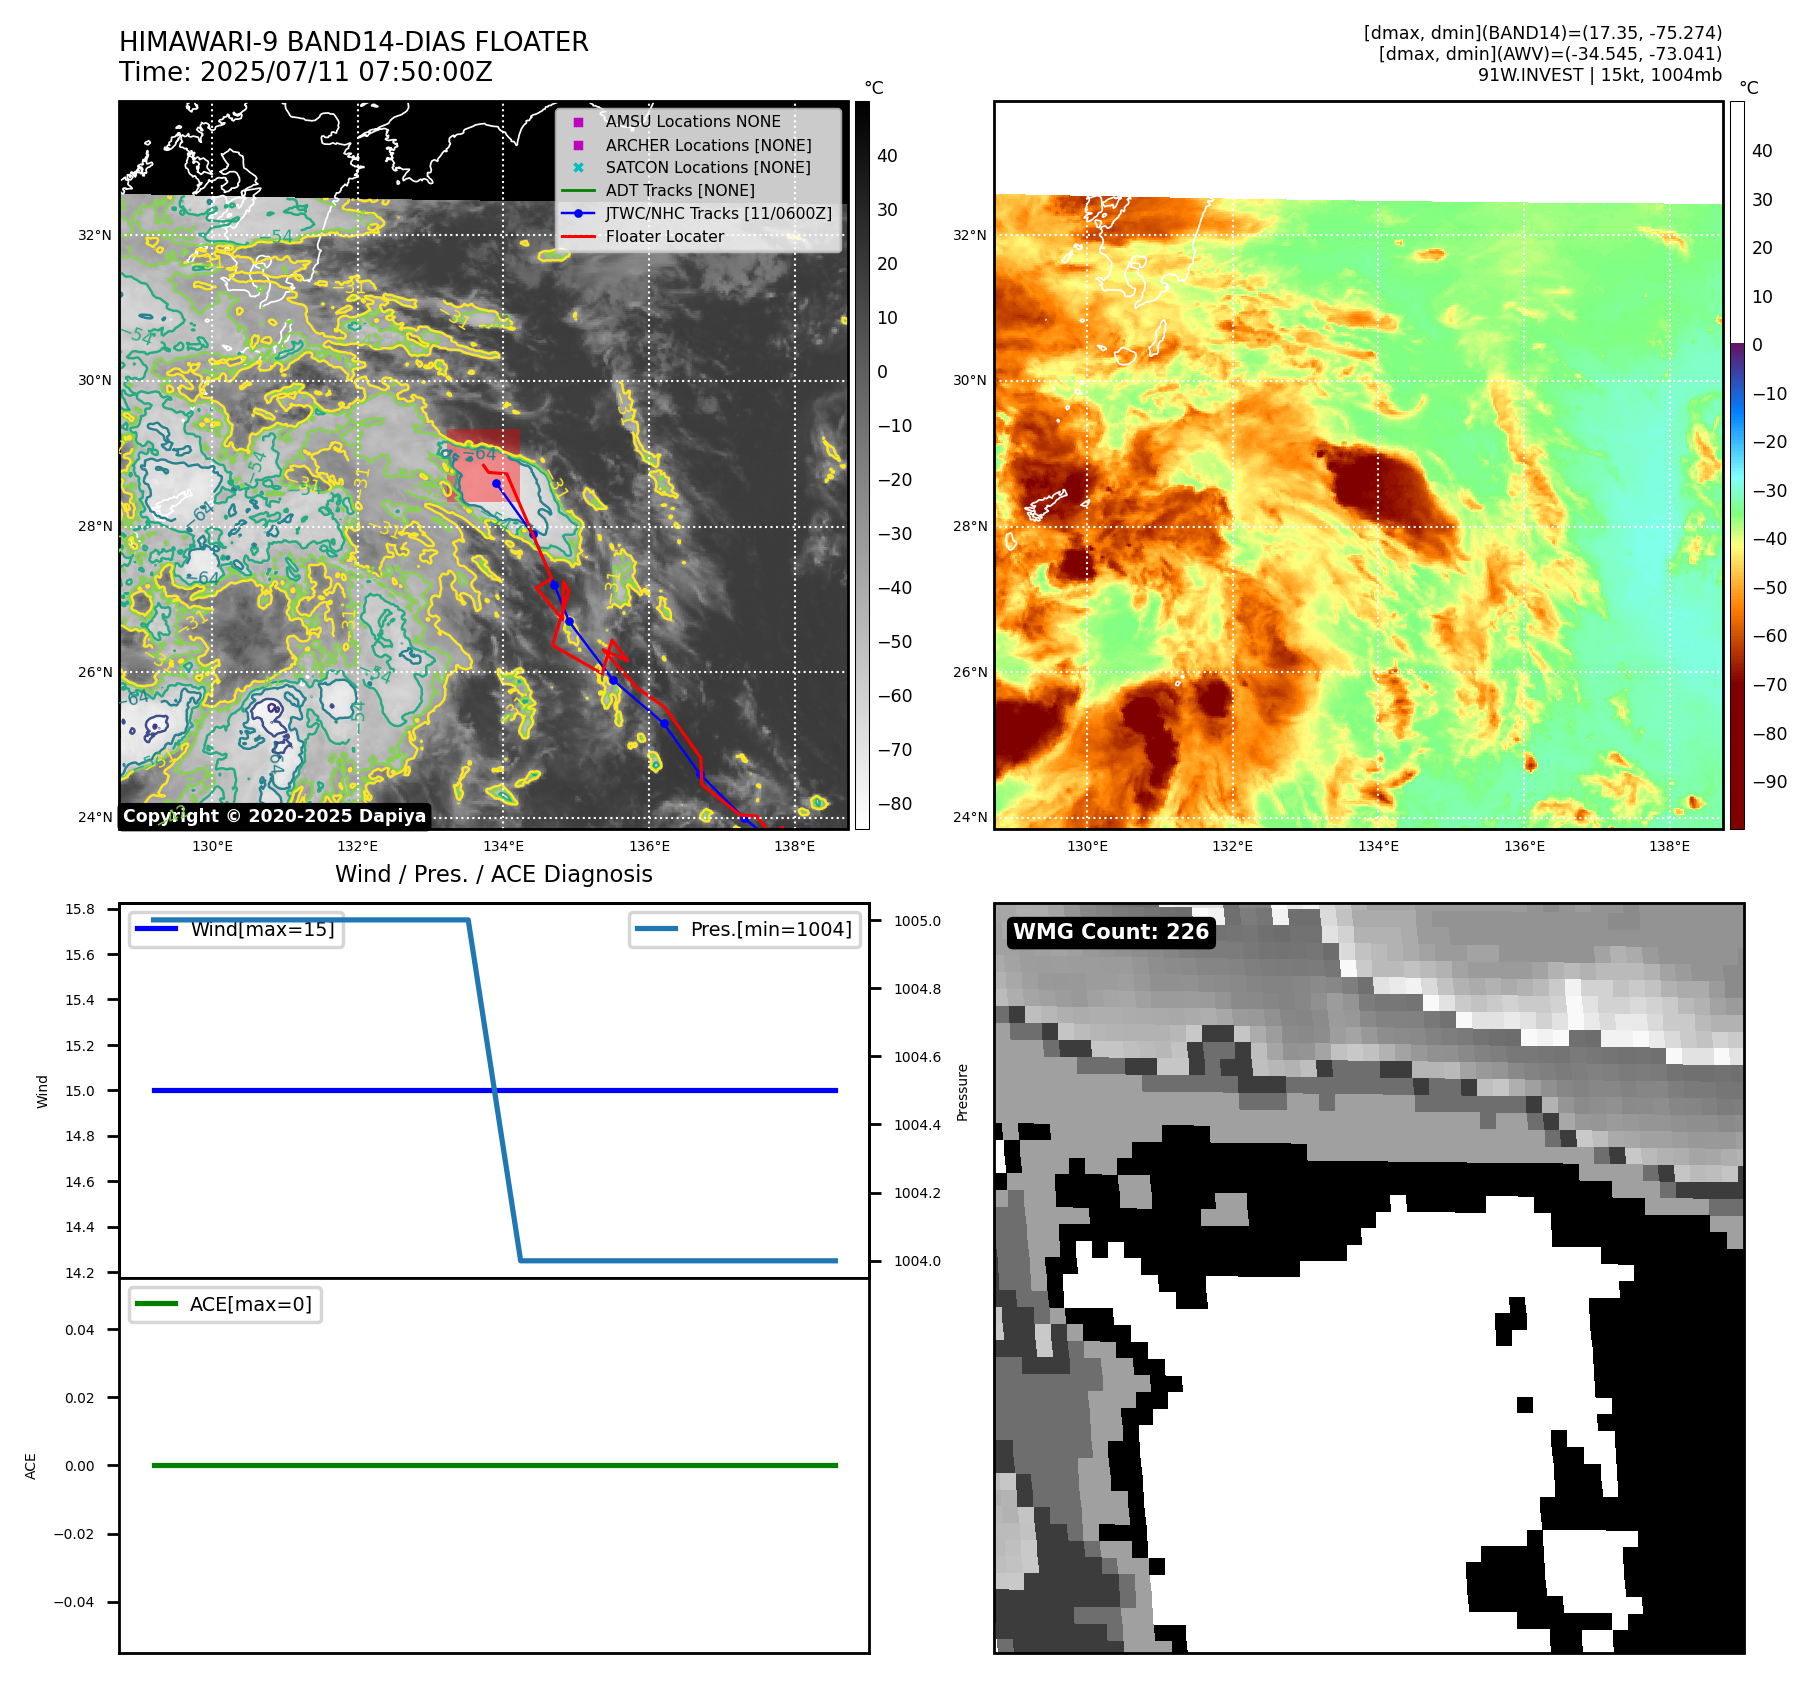Click the rainbow water vapor colorbar
Viewport: 1813px width, 1690px height.
(x=1737, y=465)
